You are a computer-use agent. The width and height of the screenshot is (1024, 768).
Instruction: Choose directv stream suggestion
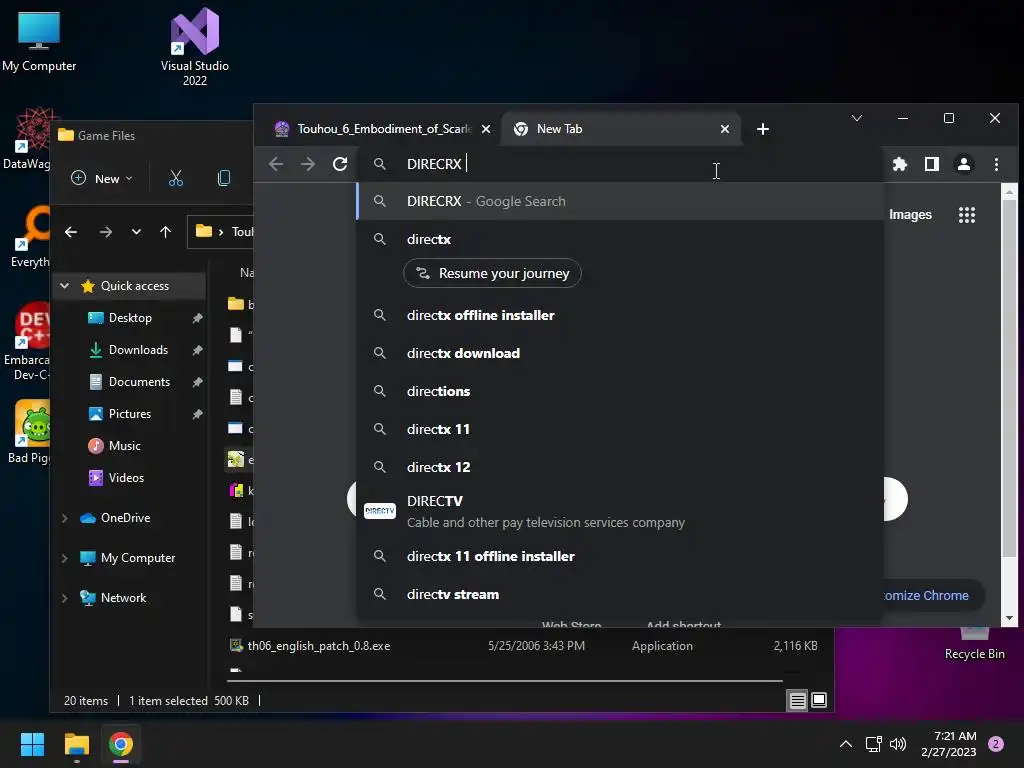click(x=620, y=594)
